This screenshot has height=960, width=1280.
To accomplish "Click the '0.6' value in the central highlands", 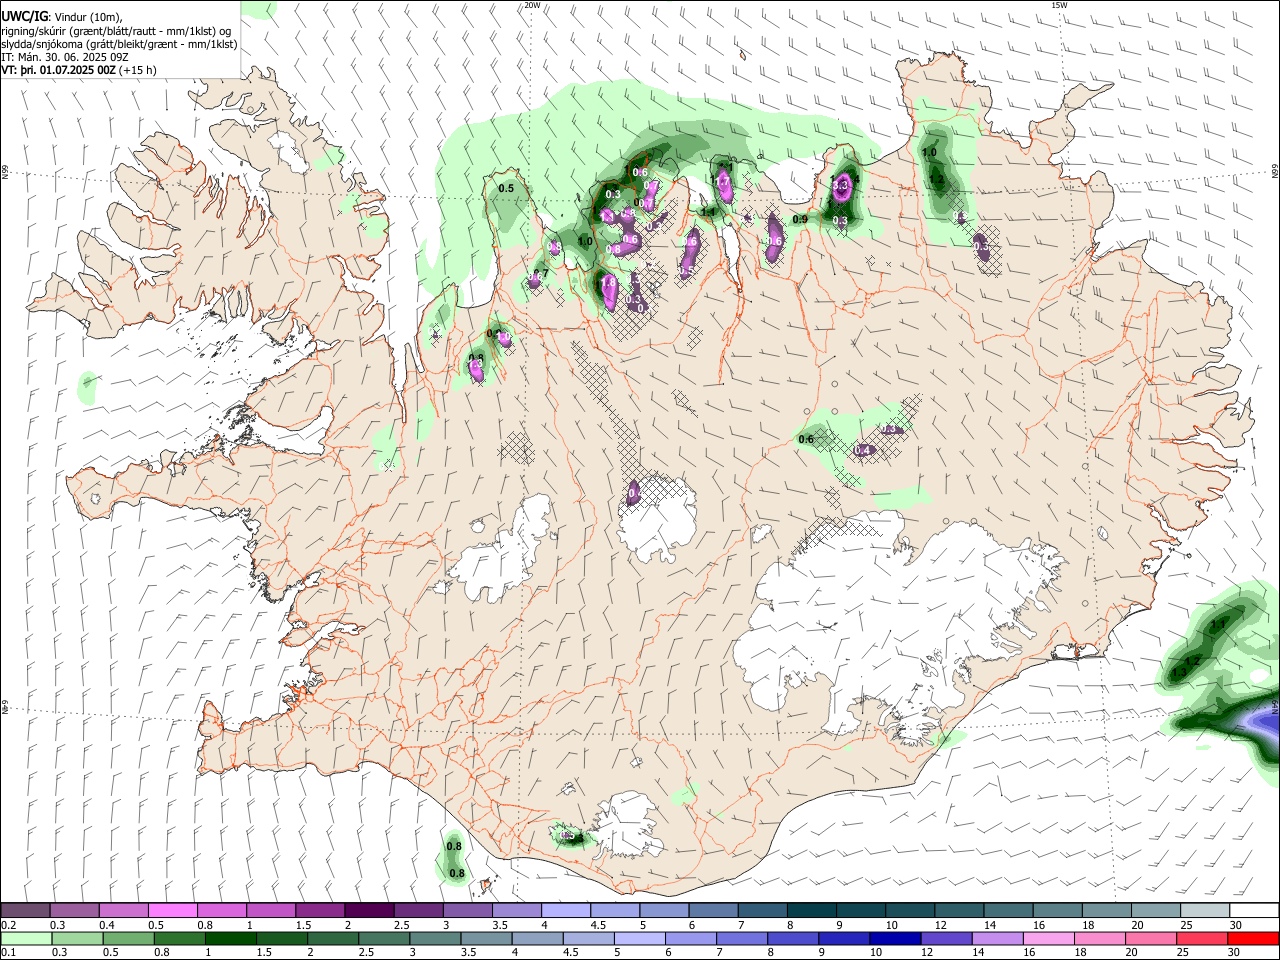I will [x=806, y=439].
